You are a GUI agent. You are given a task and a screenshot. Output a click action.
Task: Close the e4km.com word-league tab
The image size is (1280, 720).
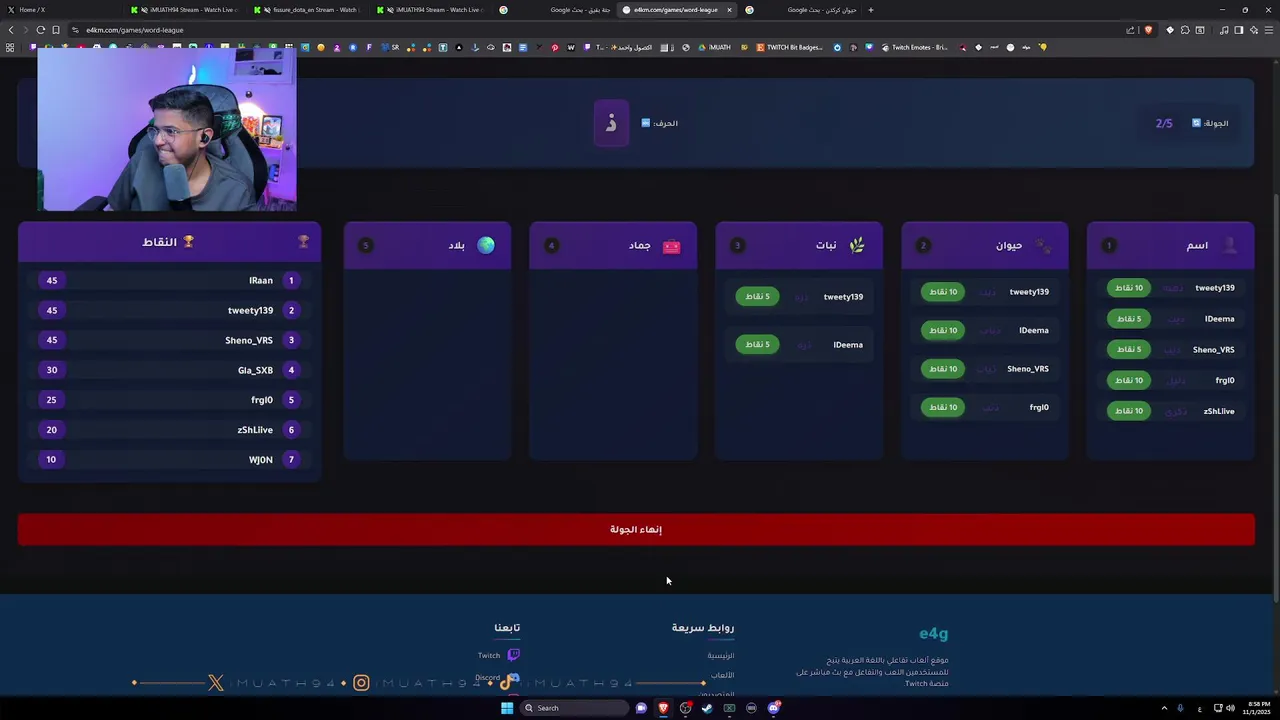point(729,10)
